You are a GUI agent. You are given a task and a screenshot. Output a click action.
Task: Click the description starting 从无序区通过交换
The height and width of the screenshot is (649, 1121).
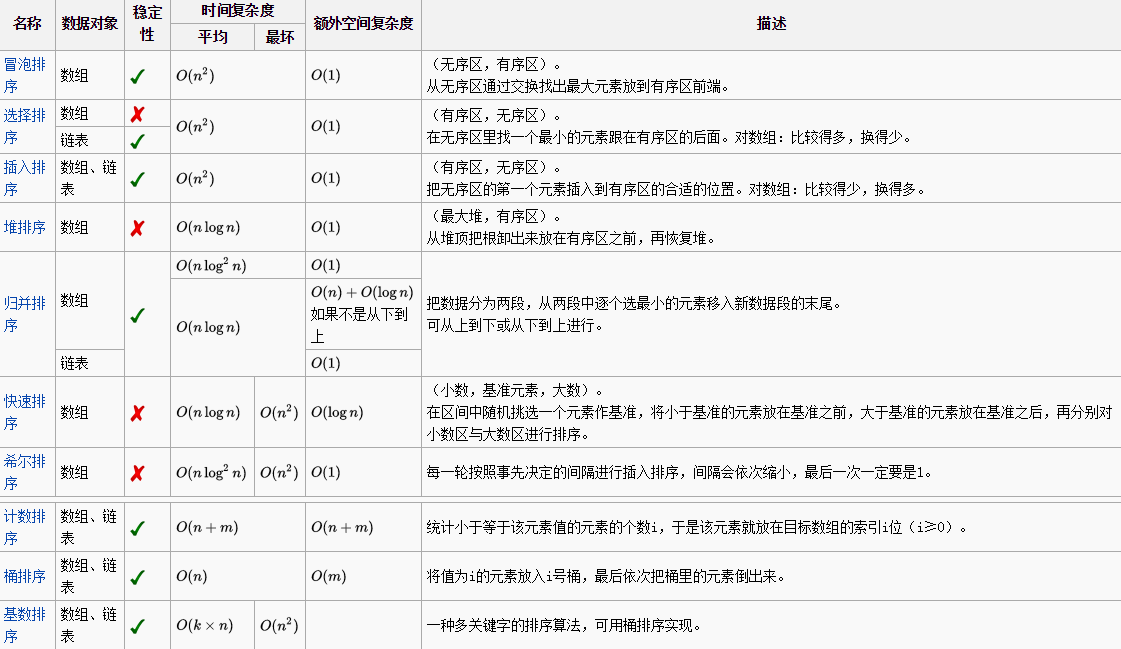(x=578, y=86)
